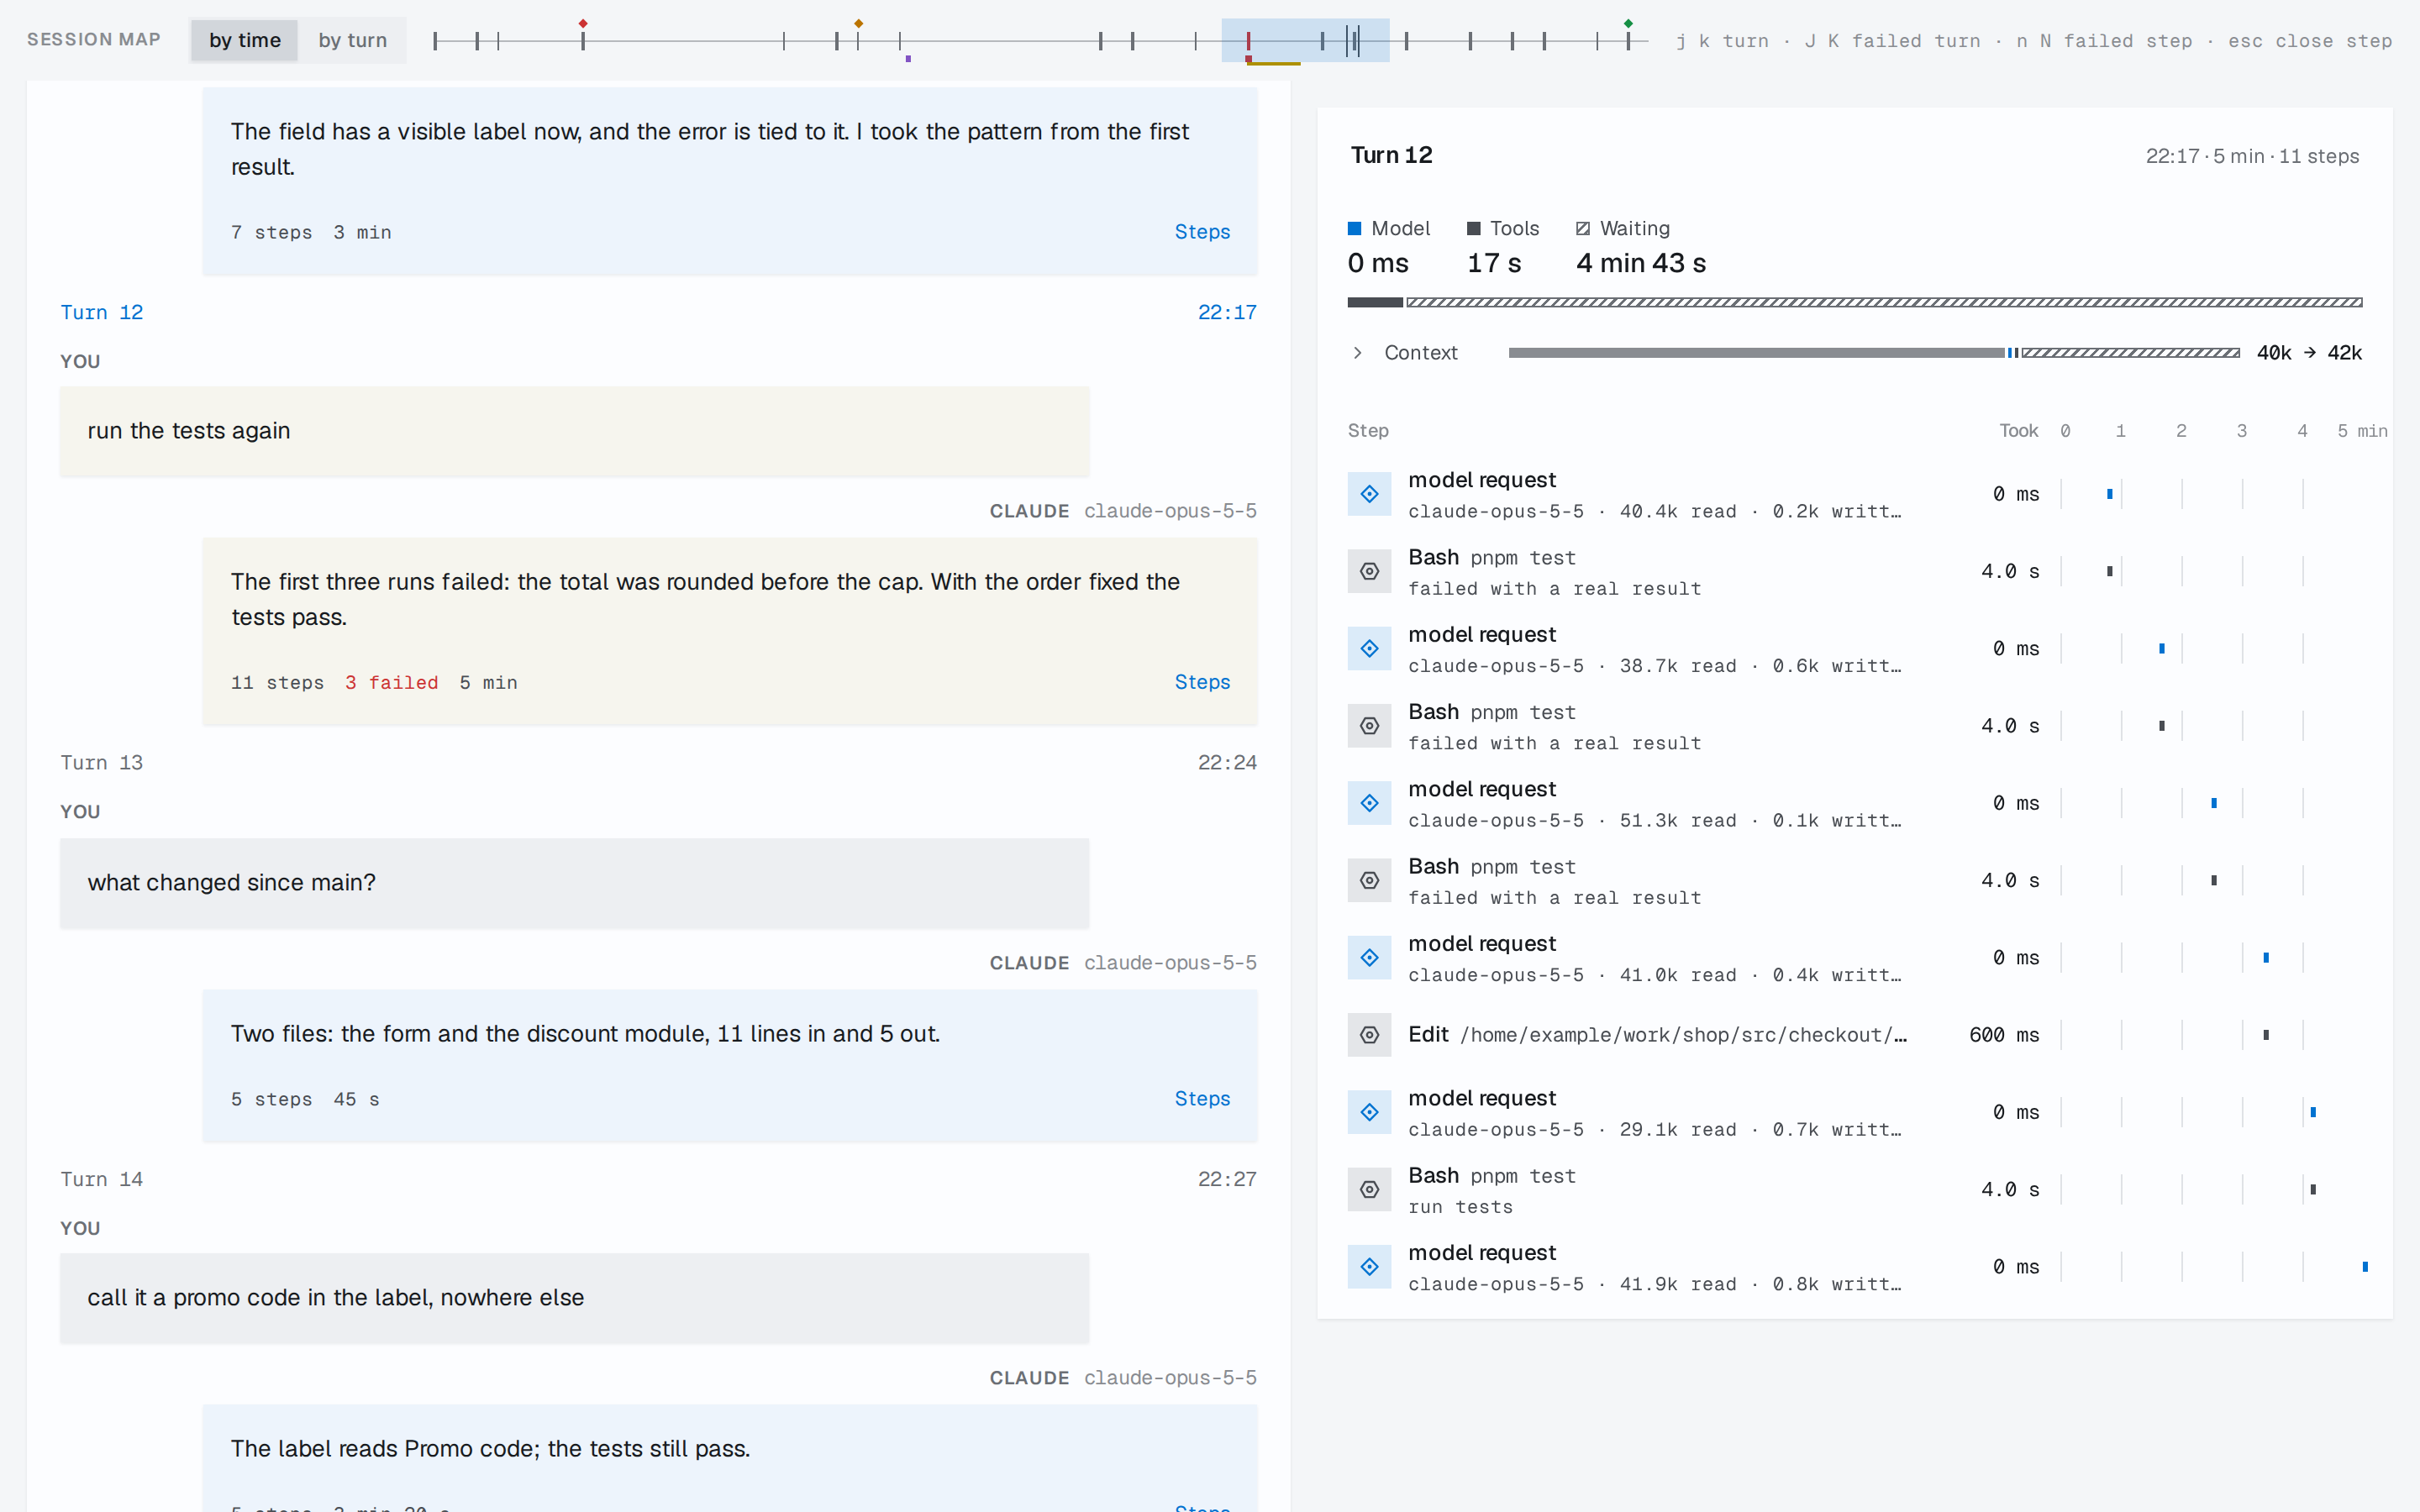Click the '17 s' Tools time value

click(x=1493, y=263)
